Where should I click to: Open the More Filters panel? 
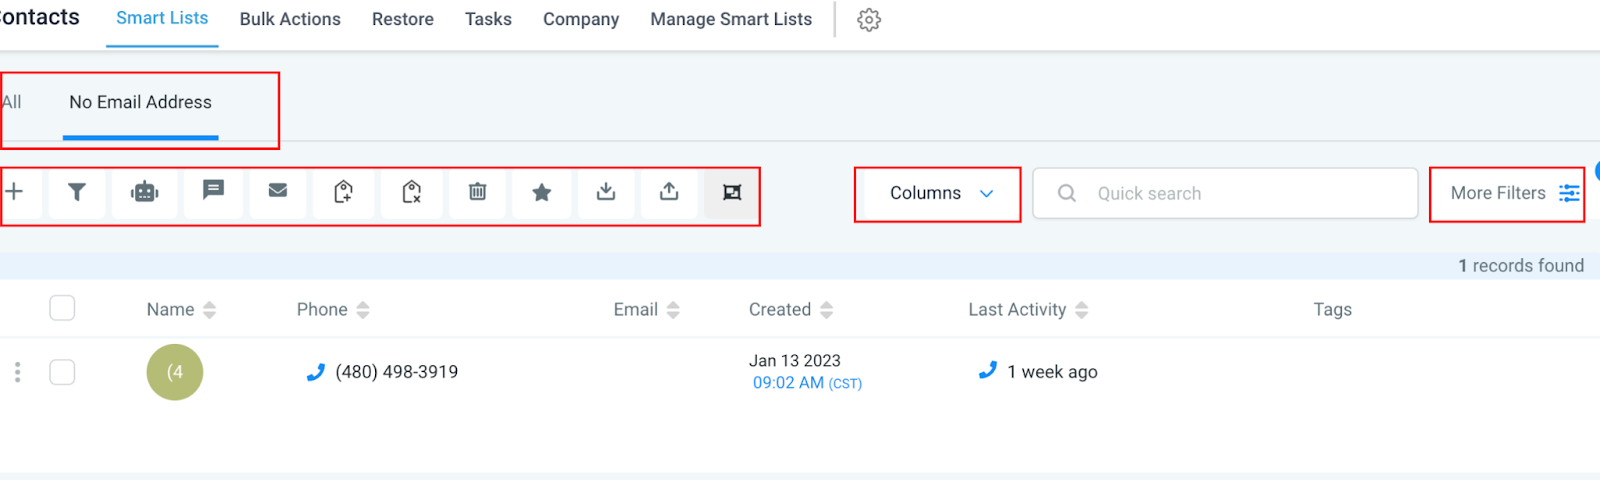(1514, 193)
